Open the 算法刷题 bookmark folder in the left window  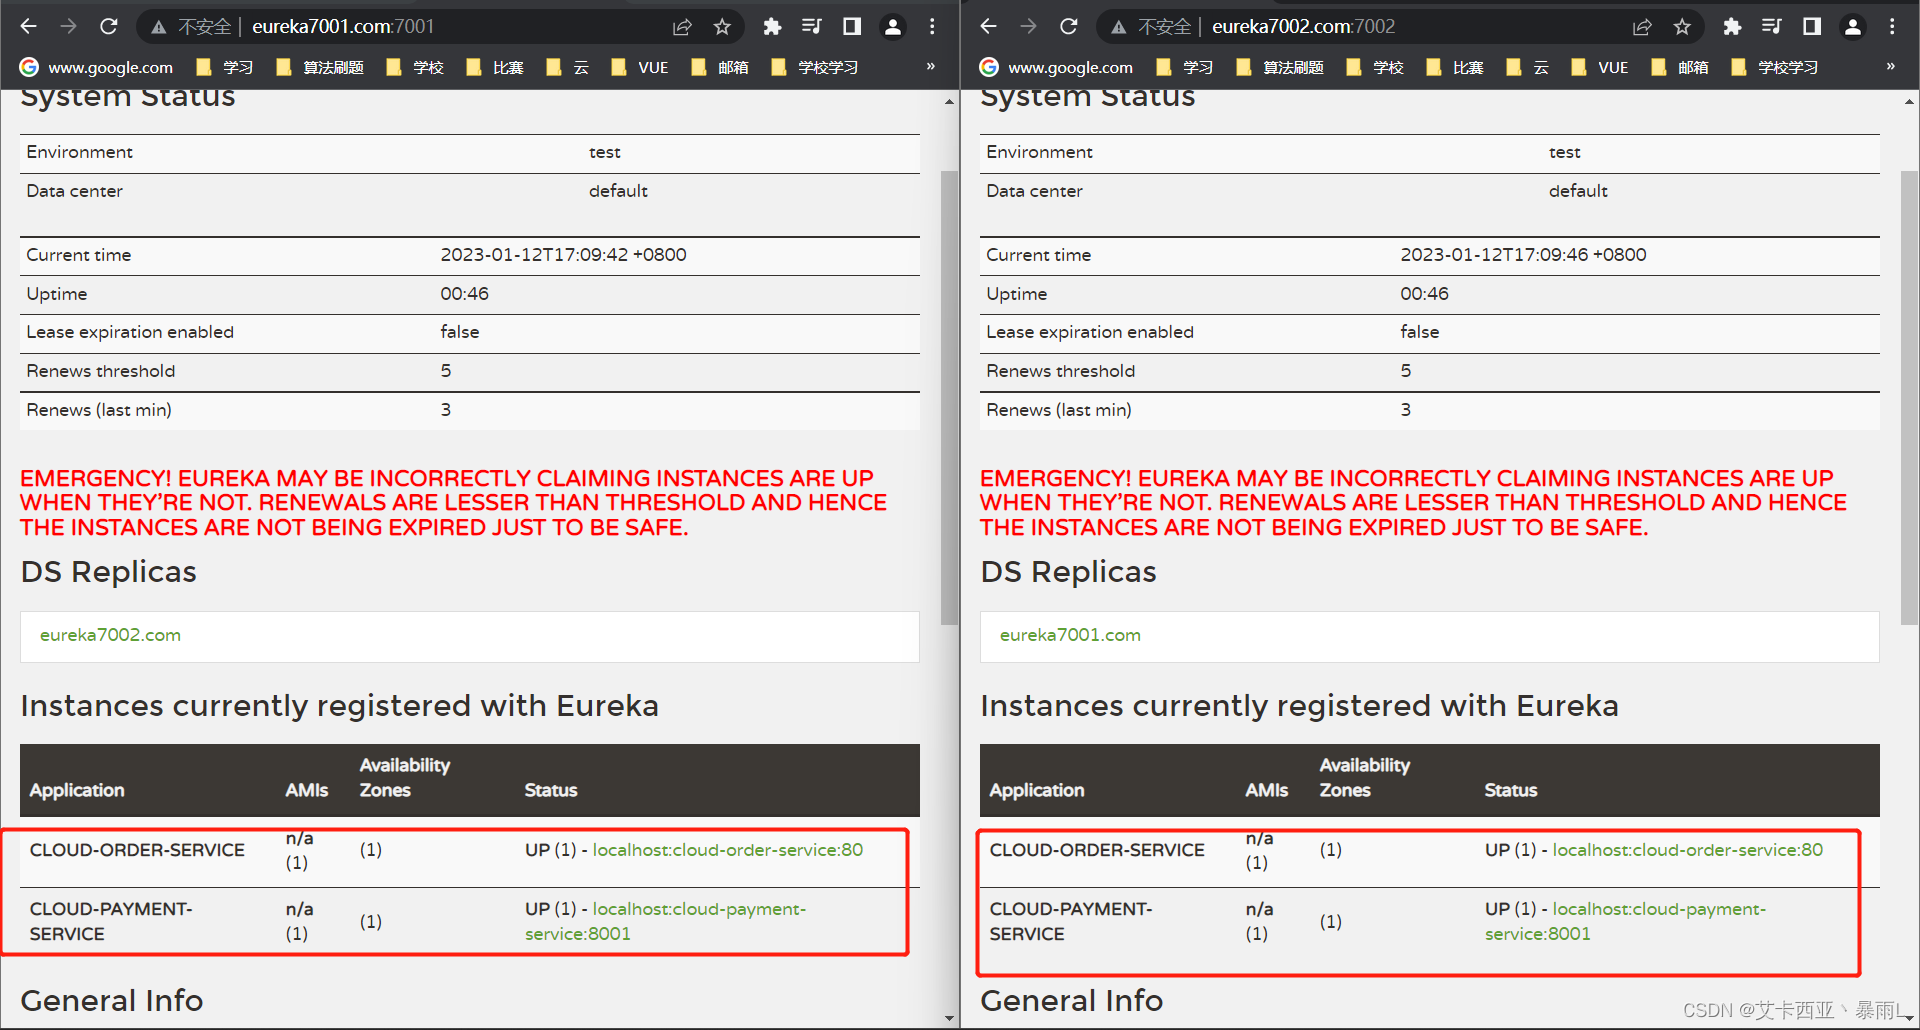click(320, 67)
